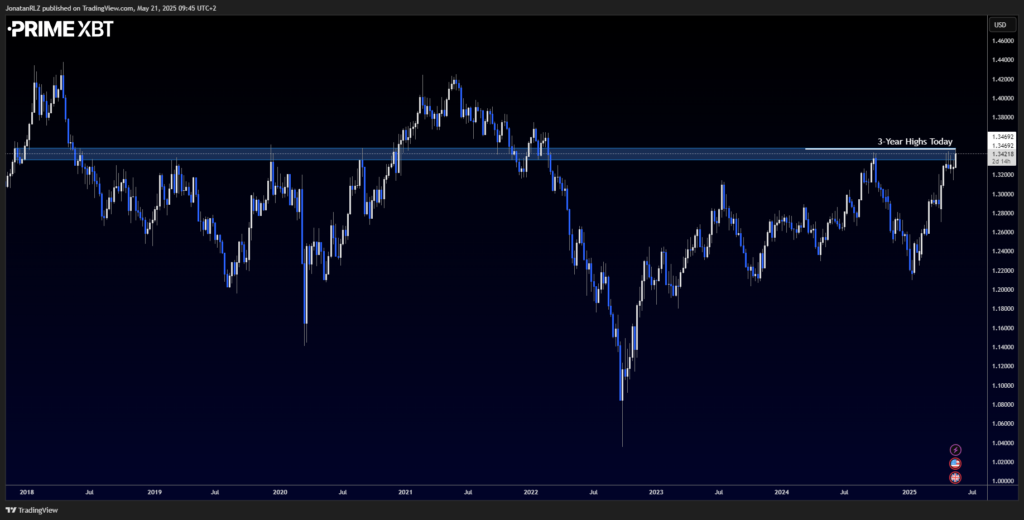Screen dimensions: 1024x520
Task: Click the 2025 label on time axis
Action: click(907, 491)
